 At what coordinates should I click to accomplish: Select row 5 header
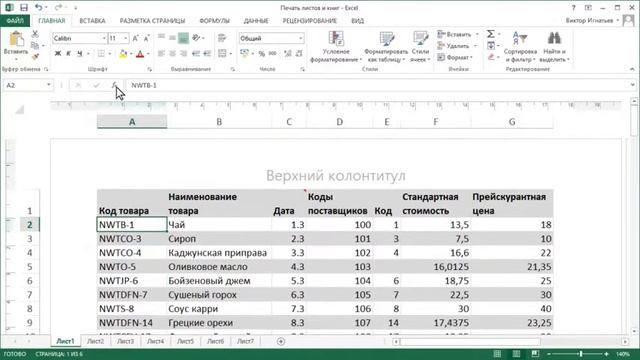click(29, 267)
